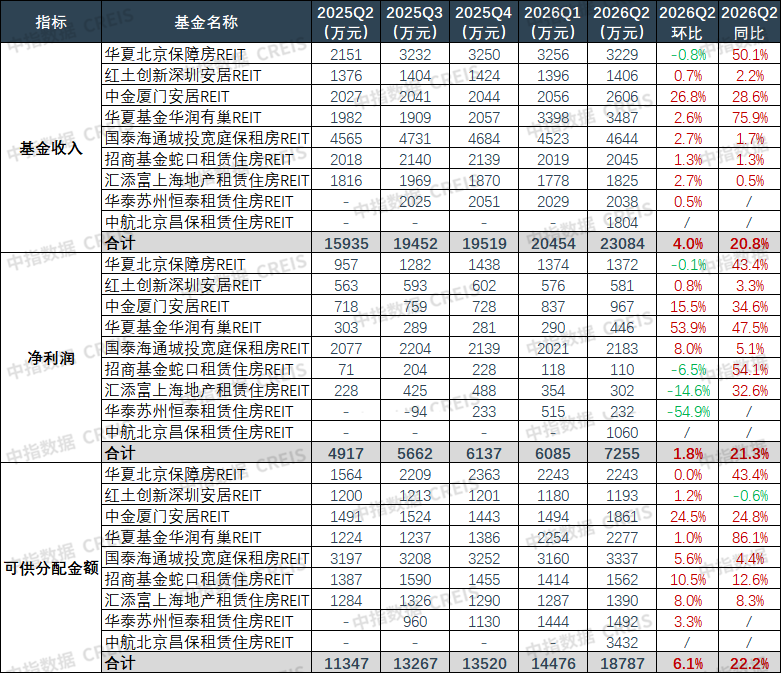Click the cell showing 446

[x=622, y=327]
